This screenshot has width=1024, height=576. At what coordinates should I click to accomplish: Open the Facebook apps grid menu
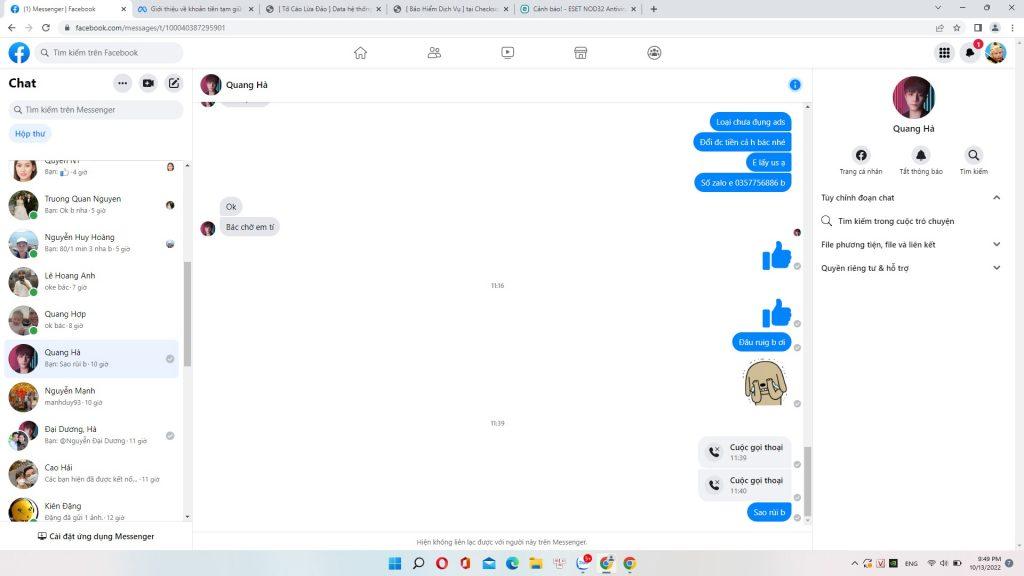943,53
